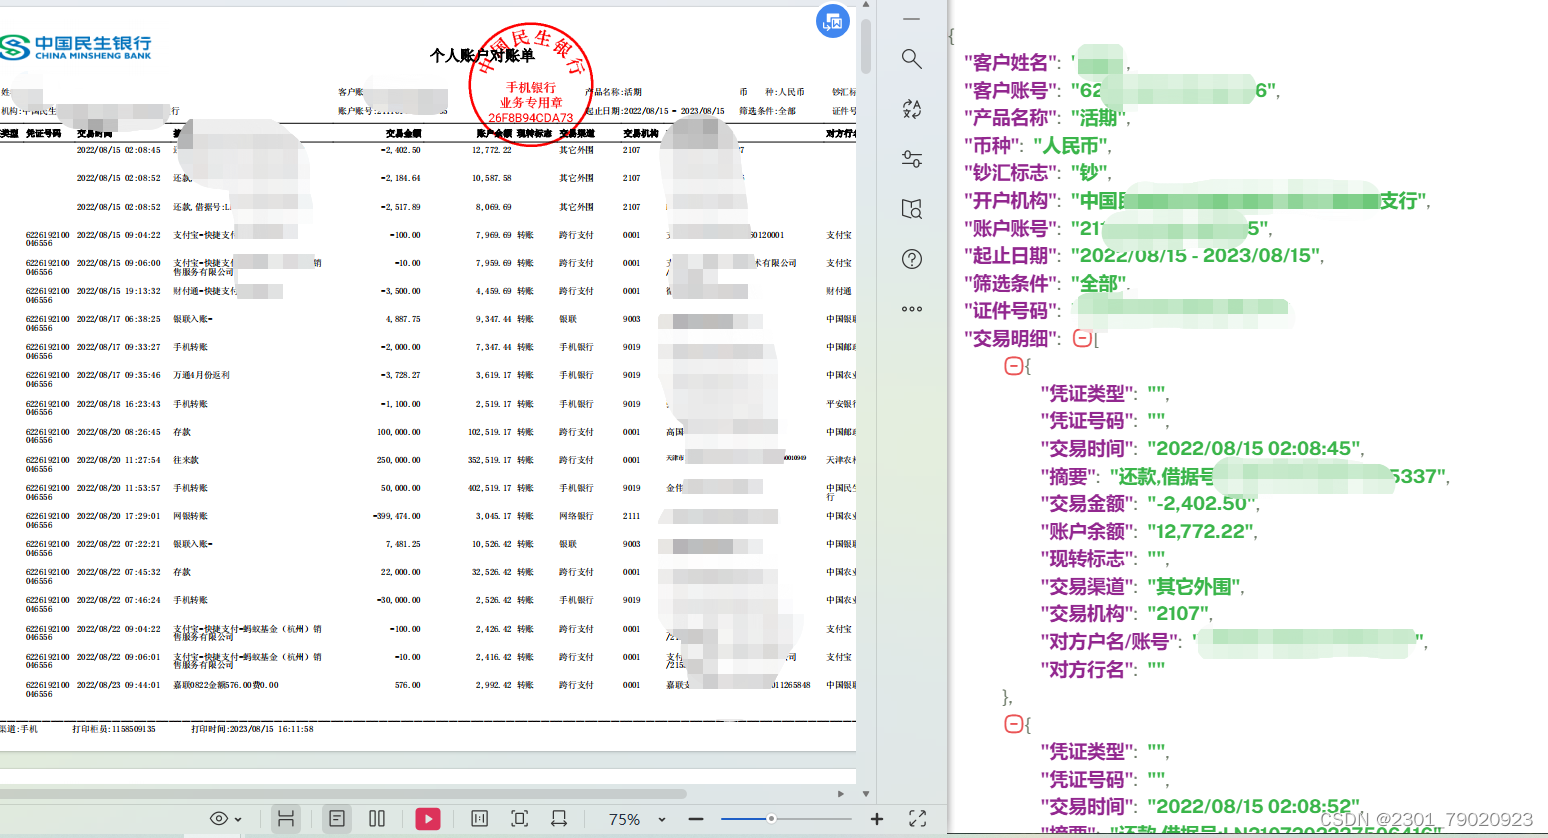The height and width of the screenshot is (838, 1548).
Task: Click the red 手机银行业务专用章 stamp
Action: tap(530, 86)
